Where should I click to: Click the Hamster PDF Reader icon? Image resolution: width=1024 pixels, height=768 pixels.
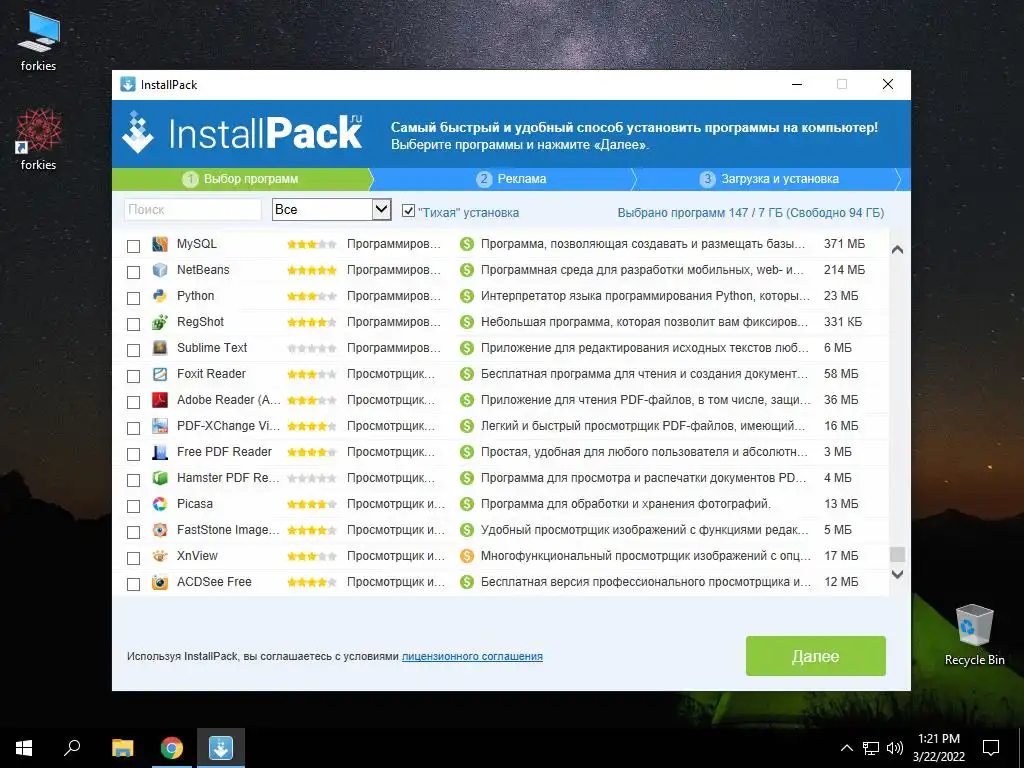(160, 478)
